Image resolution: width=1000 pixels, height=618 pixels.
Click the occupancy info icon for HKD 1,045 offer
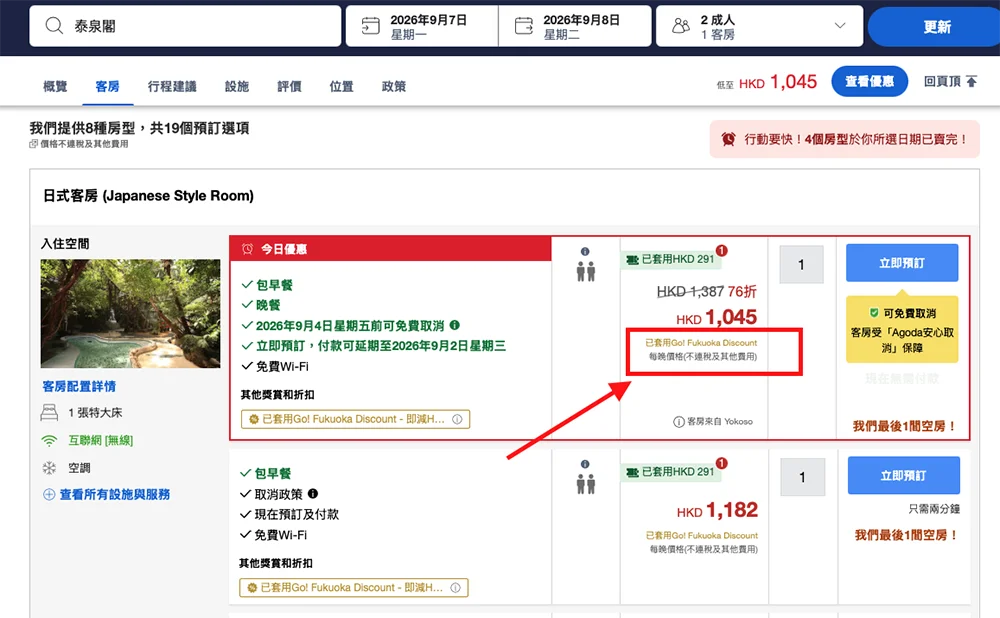585,251
